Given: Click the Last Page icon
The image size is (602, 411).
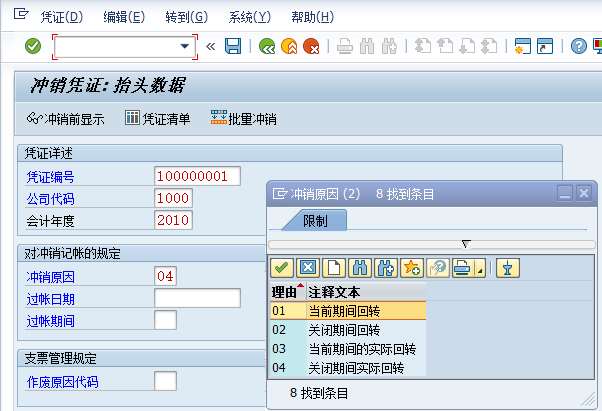Looking at the screenshot, I should point(490,46).
